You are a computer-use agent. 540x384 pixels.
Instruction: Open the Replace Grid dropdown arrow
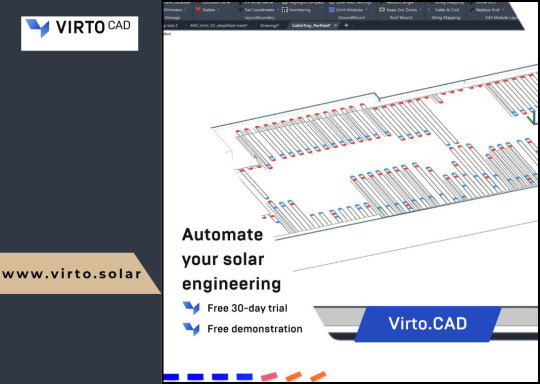tap(503, 10)
